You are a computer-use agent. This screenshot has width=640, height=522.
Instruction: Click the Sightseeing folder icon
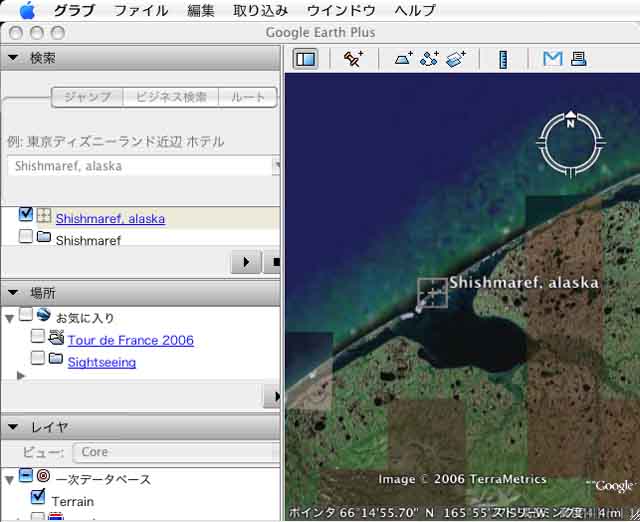[x=56, y=359]
